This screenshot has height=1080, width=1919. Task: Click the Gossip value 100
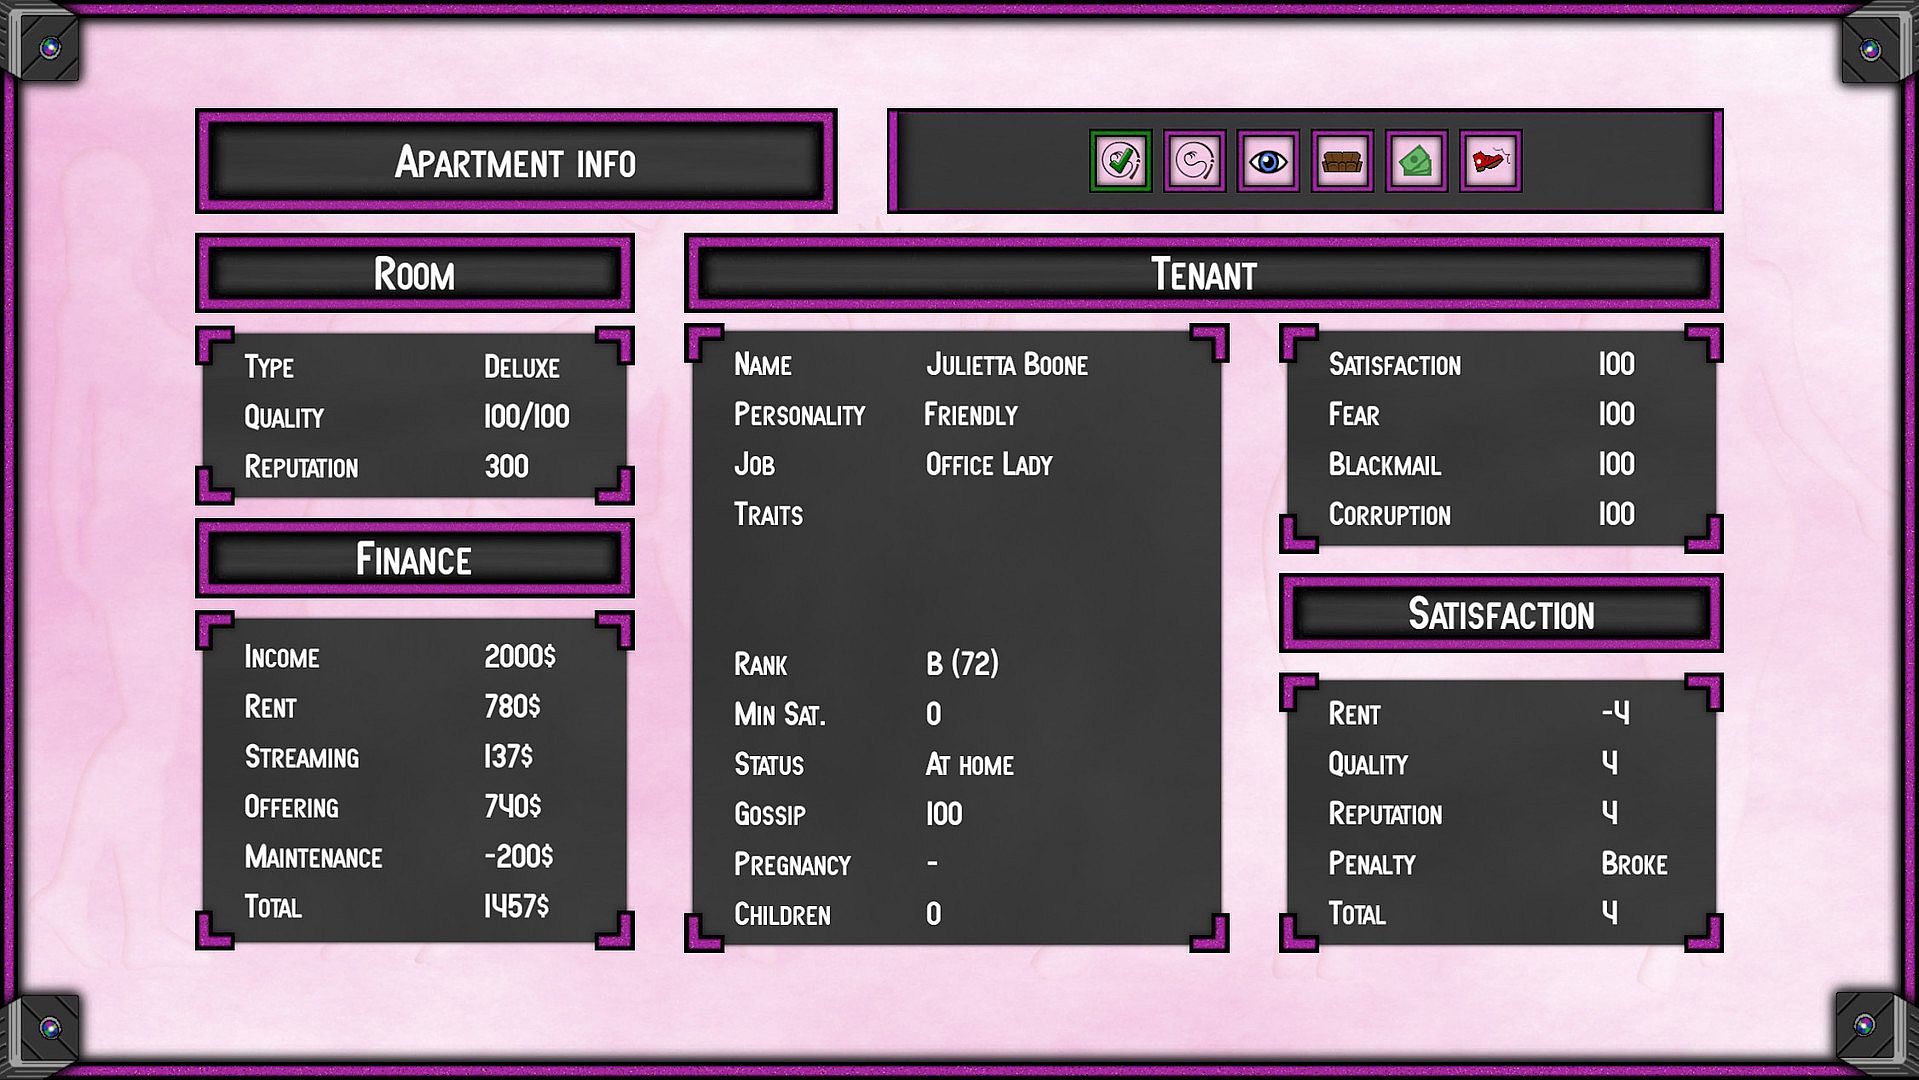coord(944,814)
